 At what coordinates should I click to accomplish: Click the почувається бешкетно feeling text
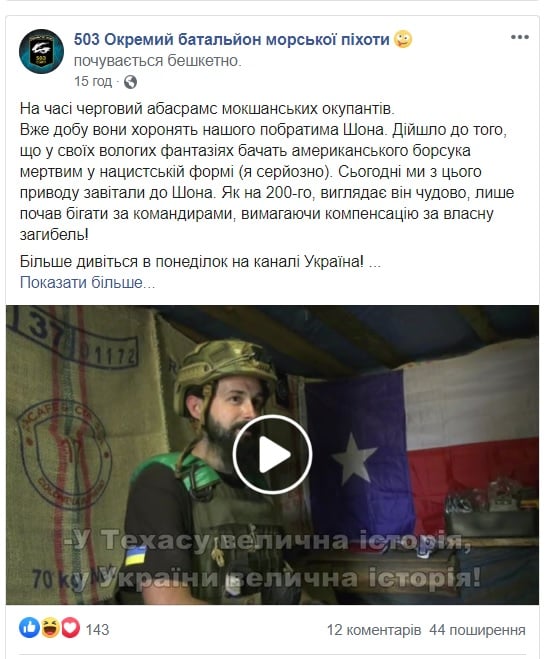[158, 61]
